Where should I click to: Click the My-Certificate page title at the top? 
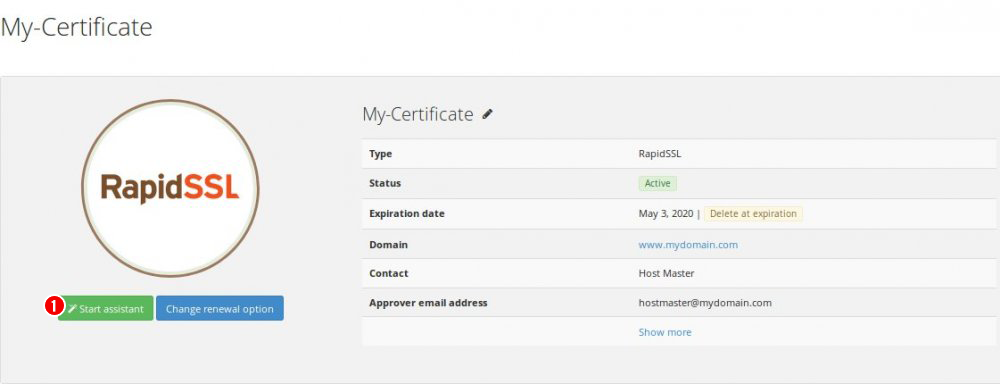pyautogui.click(x=77, y=28)
